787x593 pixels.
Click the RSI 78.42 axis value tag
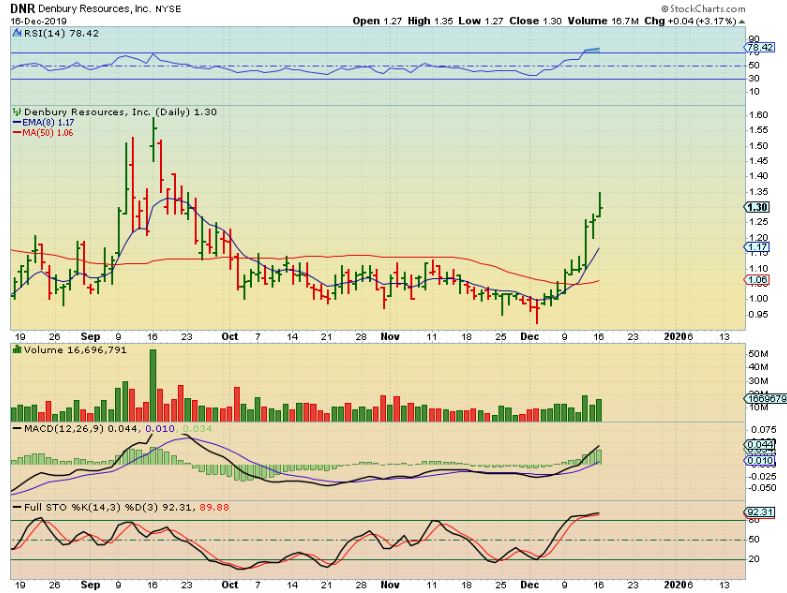click(x=760, y=48)
